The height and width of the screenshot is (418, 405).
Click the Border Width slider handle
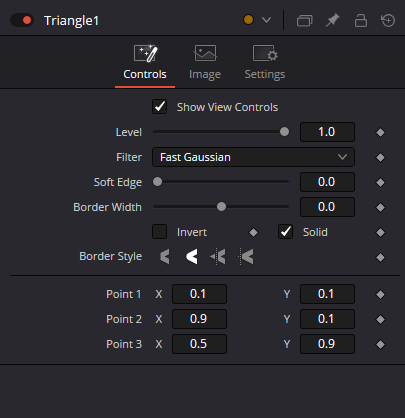tap(221, 207)
